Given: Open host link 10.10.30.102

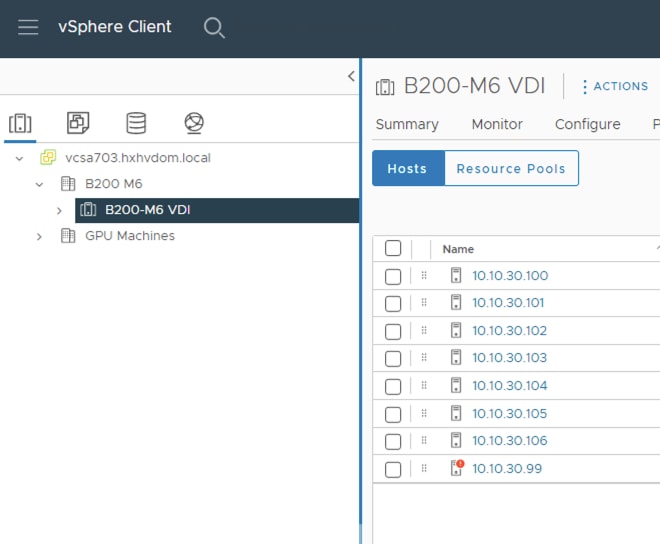Looking at the screenshot, I should pos(509,331).
